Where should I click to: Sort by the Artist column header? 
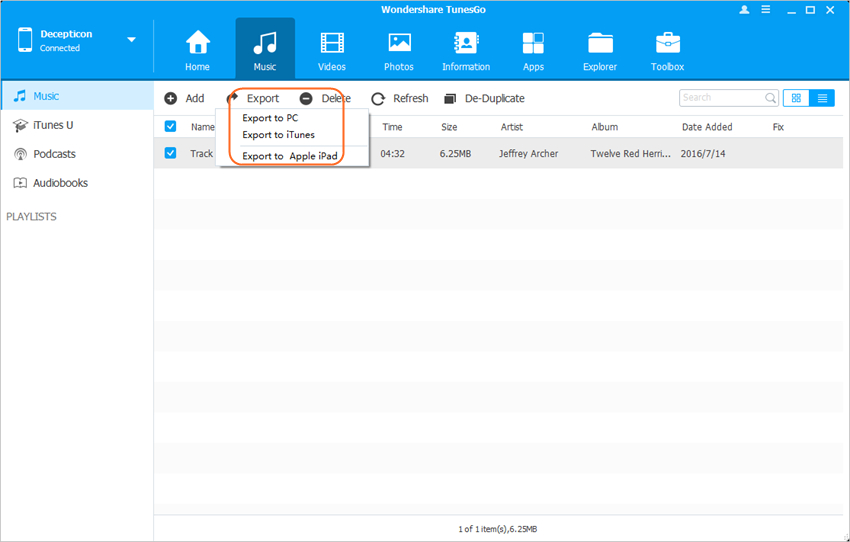(512, 127)
